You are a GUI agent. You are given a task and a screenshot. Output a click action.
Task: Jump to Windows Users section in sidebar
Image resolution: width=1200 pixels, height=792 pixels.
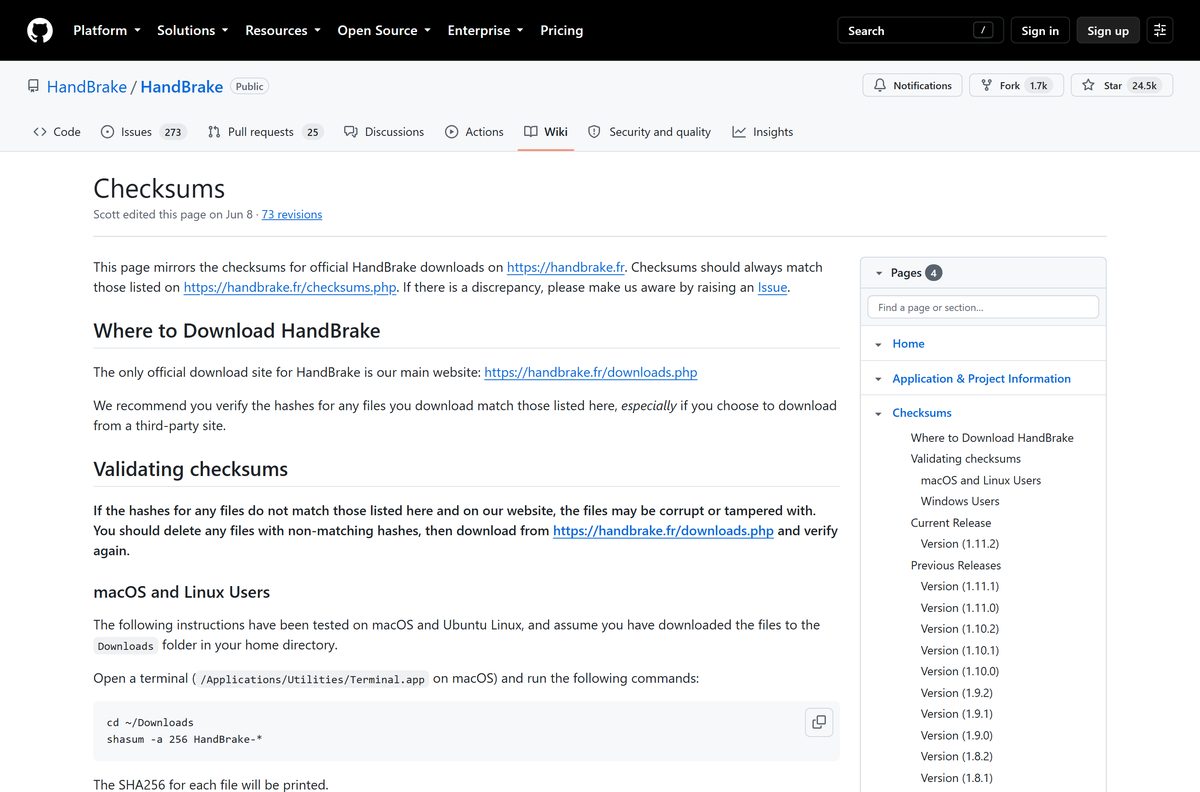click(x=960, y=501)
